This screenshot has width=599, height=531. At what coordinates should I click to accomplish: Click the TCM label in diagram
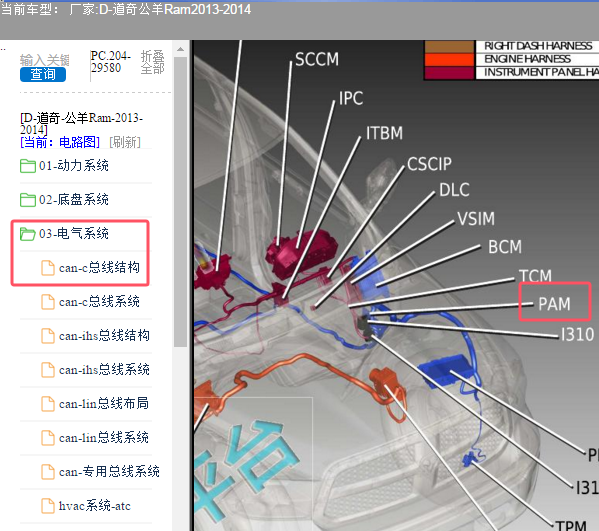(x=535, y=275)
